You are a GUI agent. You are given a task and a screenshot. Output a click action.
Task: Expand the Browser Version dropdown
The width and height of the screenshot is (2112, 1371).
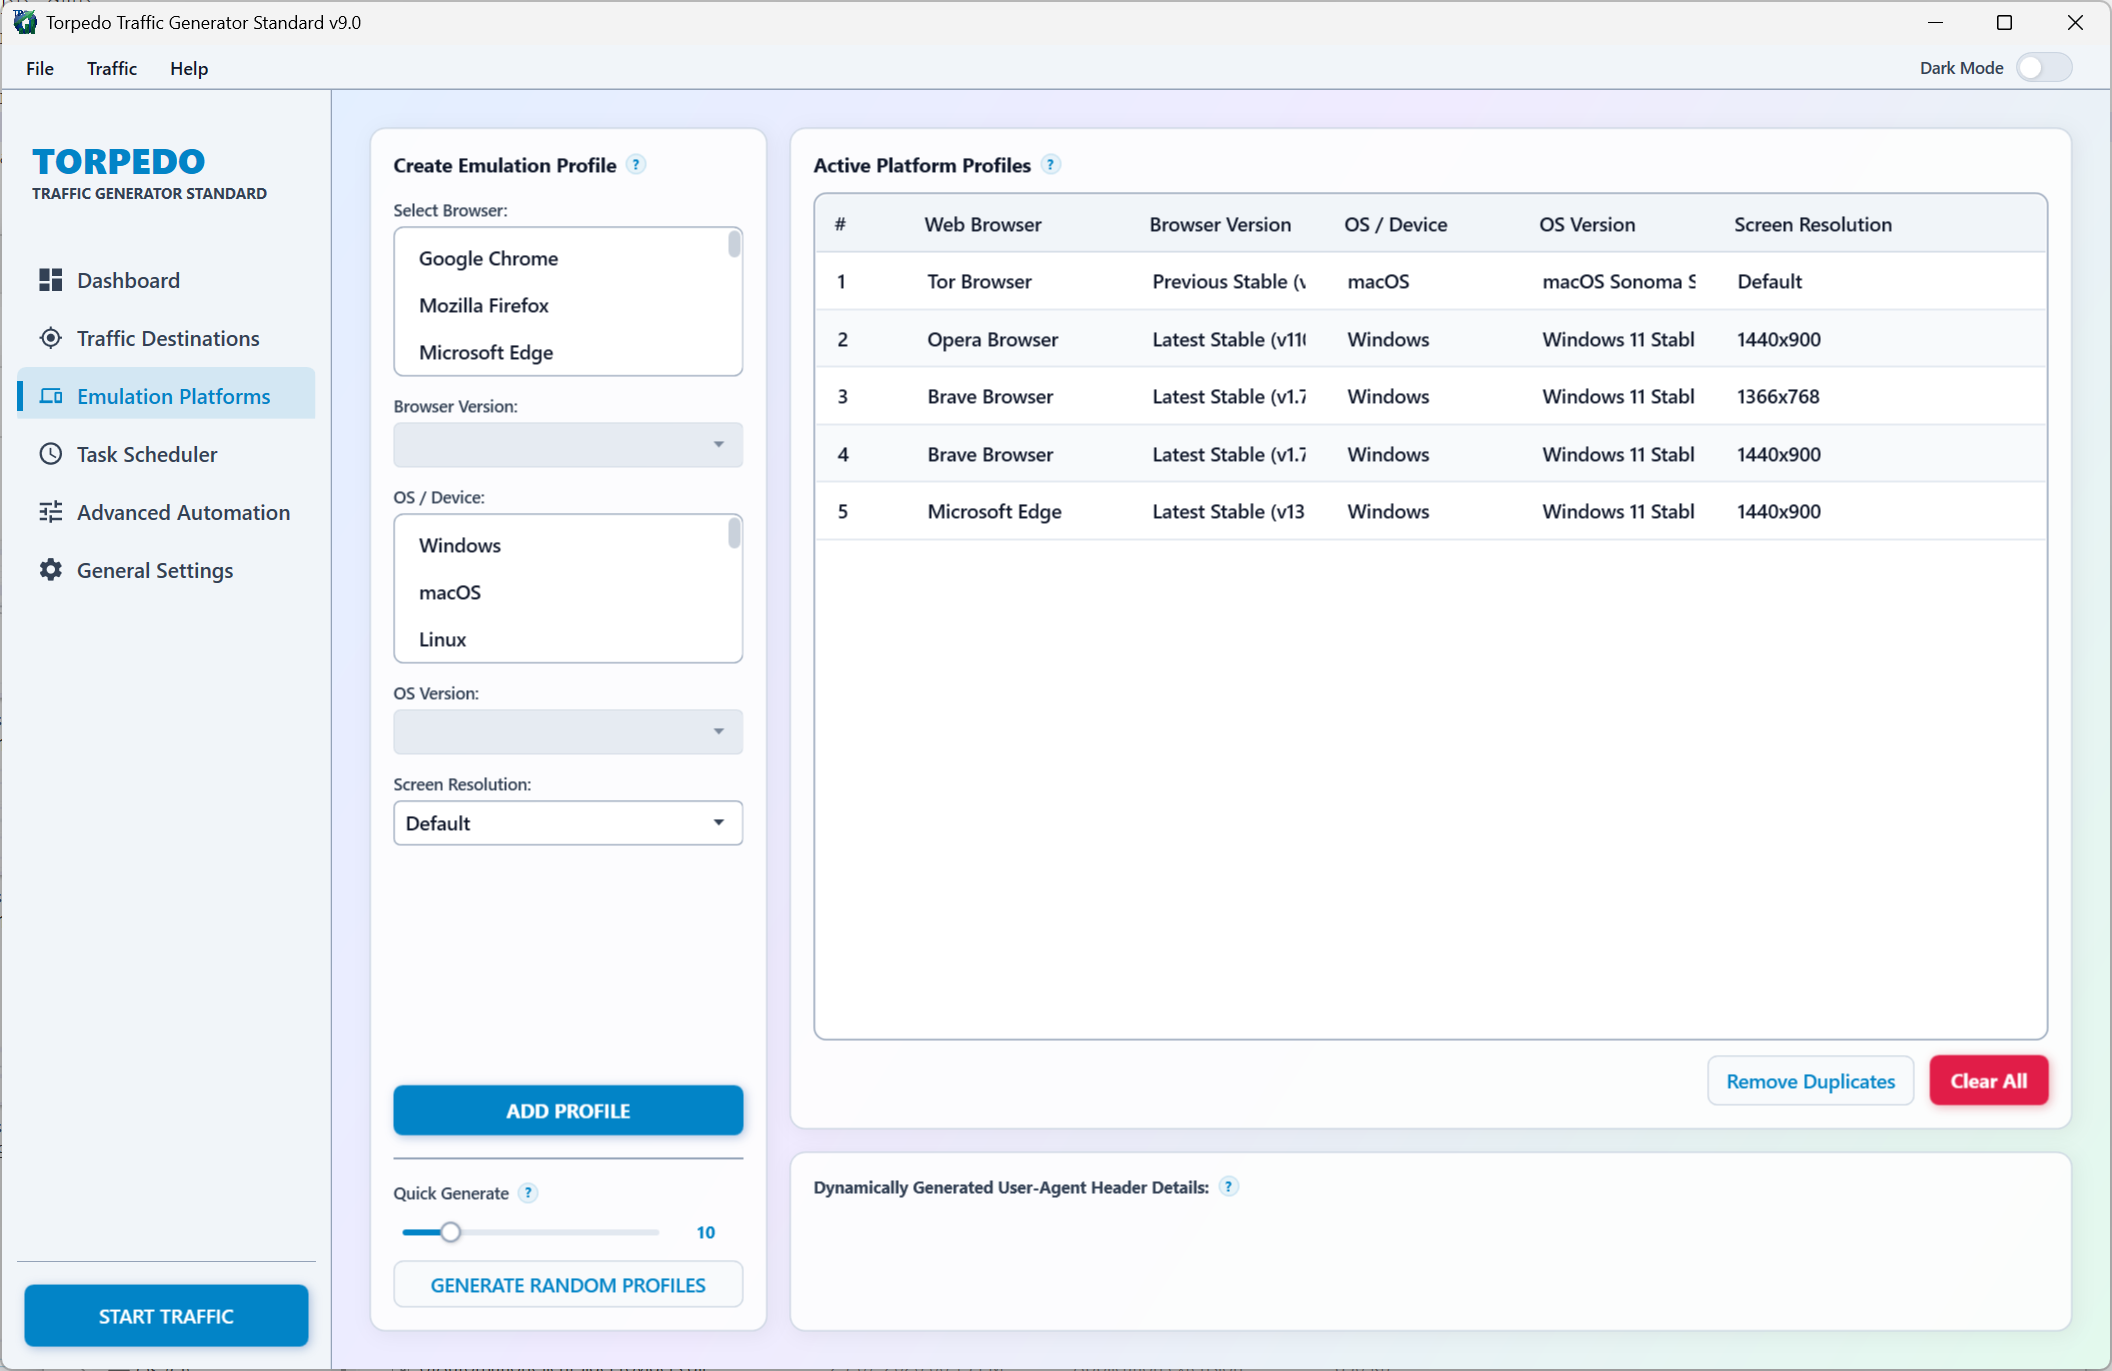568,445
